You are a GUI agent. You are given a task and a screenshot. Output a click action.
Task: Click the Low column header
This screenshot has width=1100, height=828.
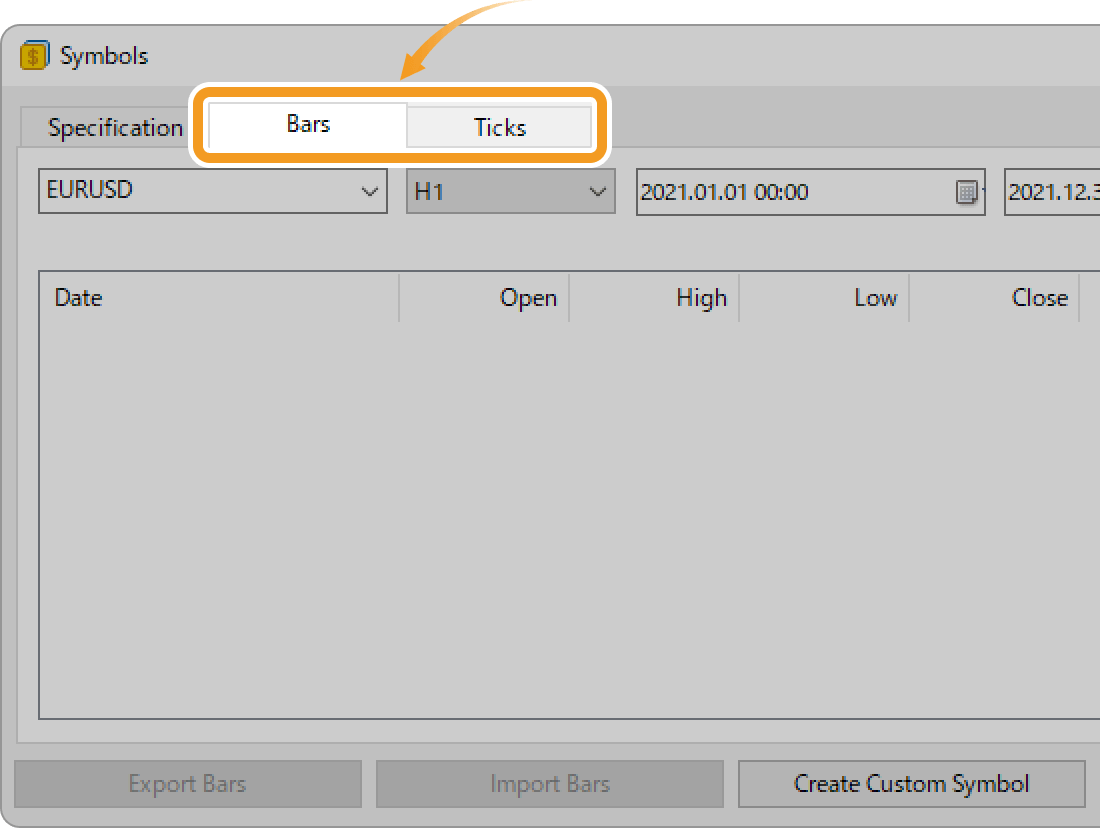(x=824, y=298)
